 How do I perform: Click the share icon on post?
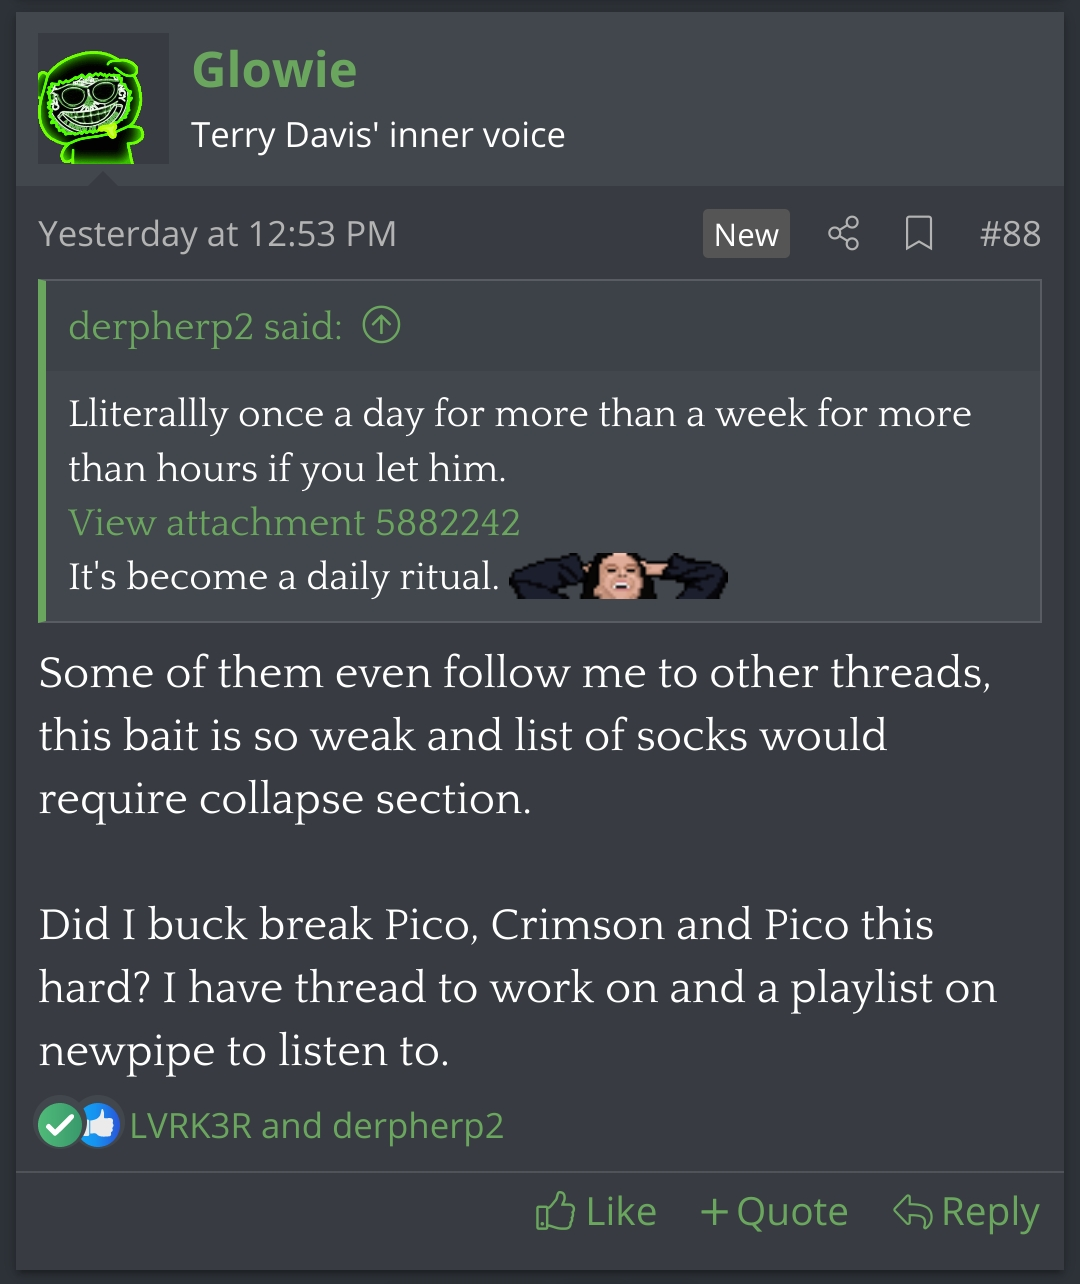click(x=843, y=234)
